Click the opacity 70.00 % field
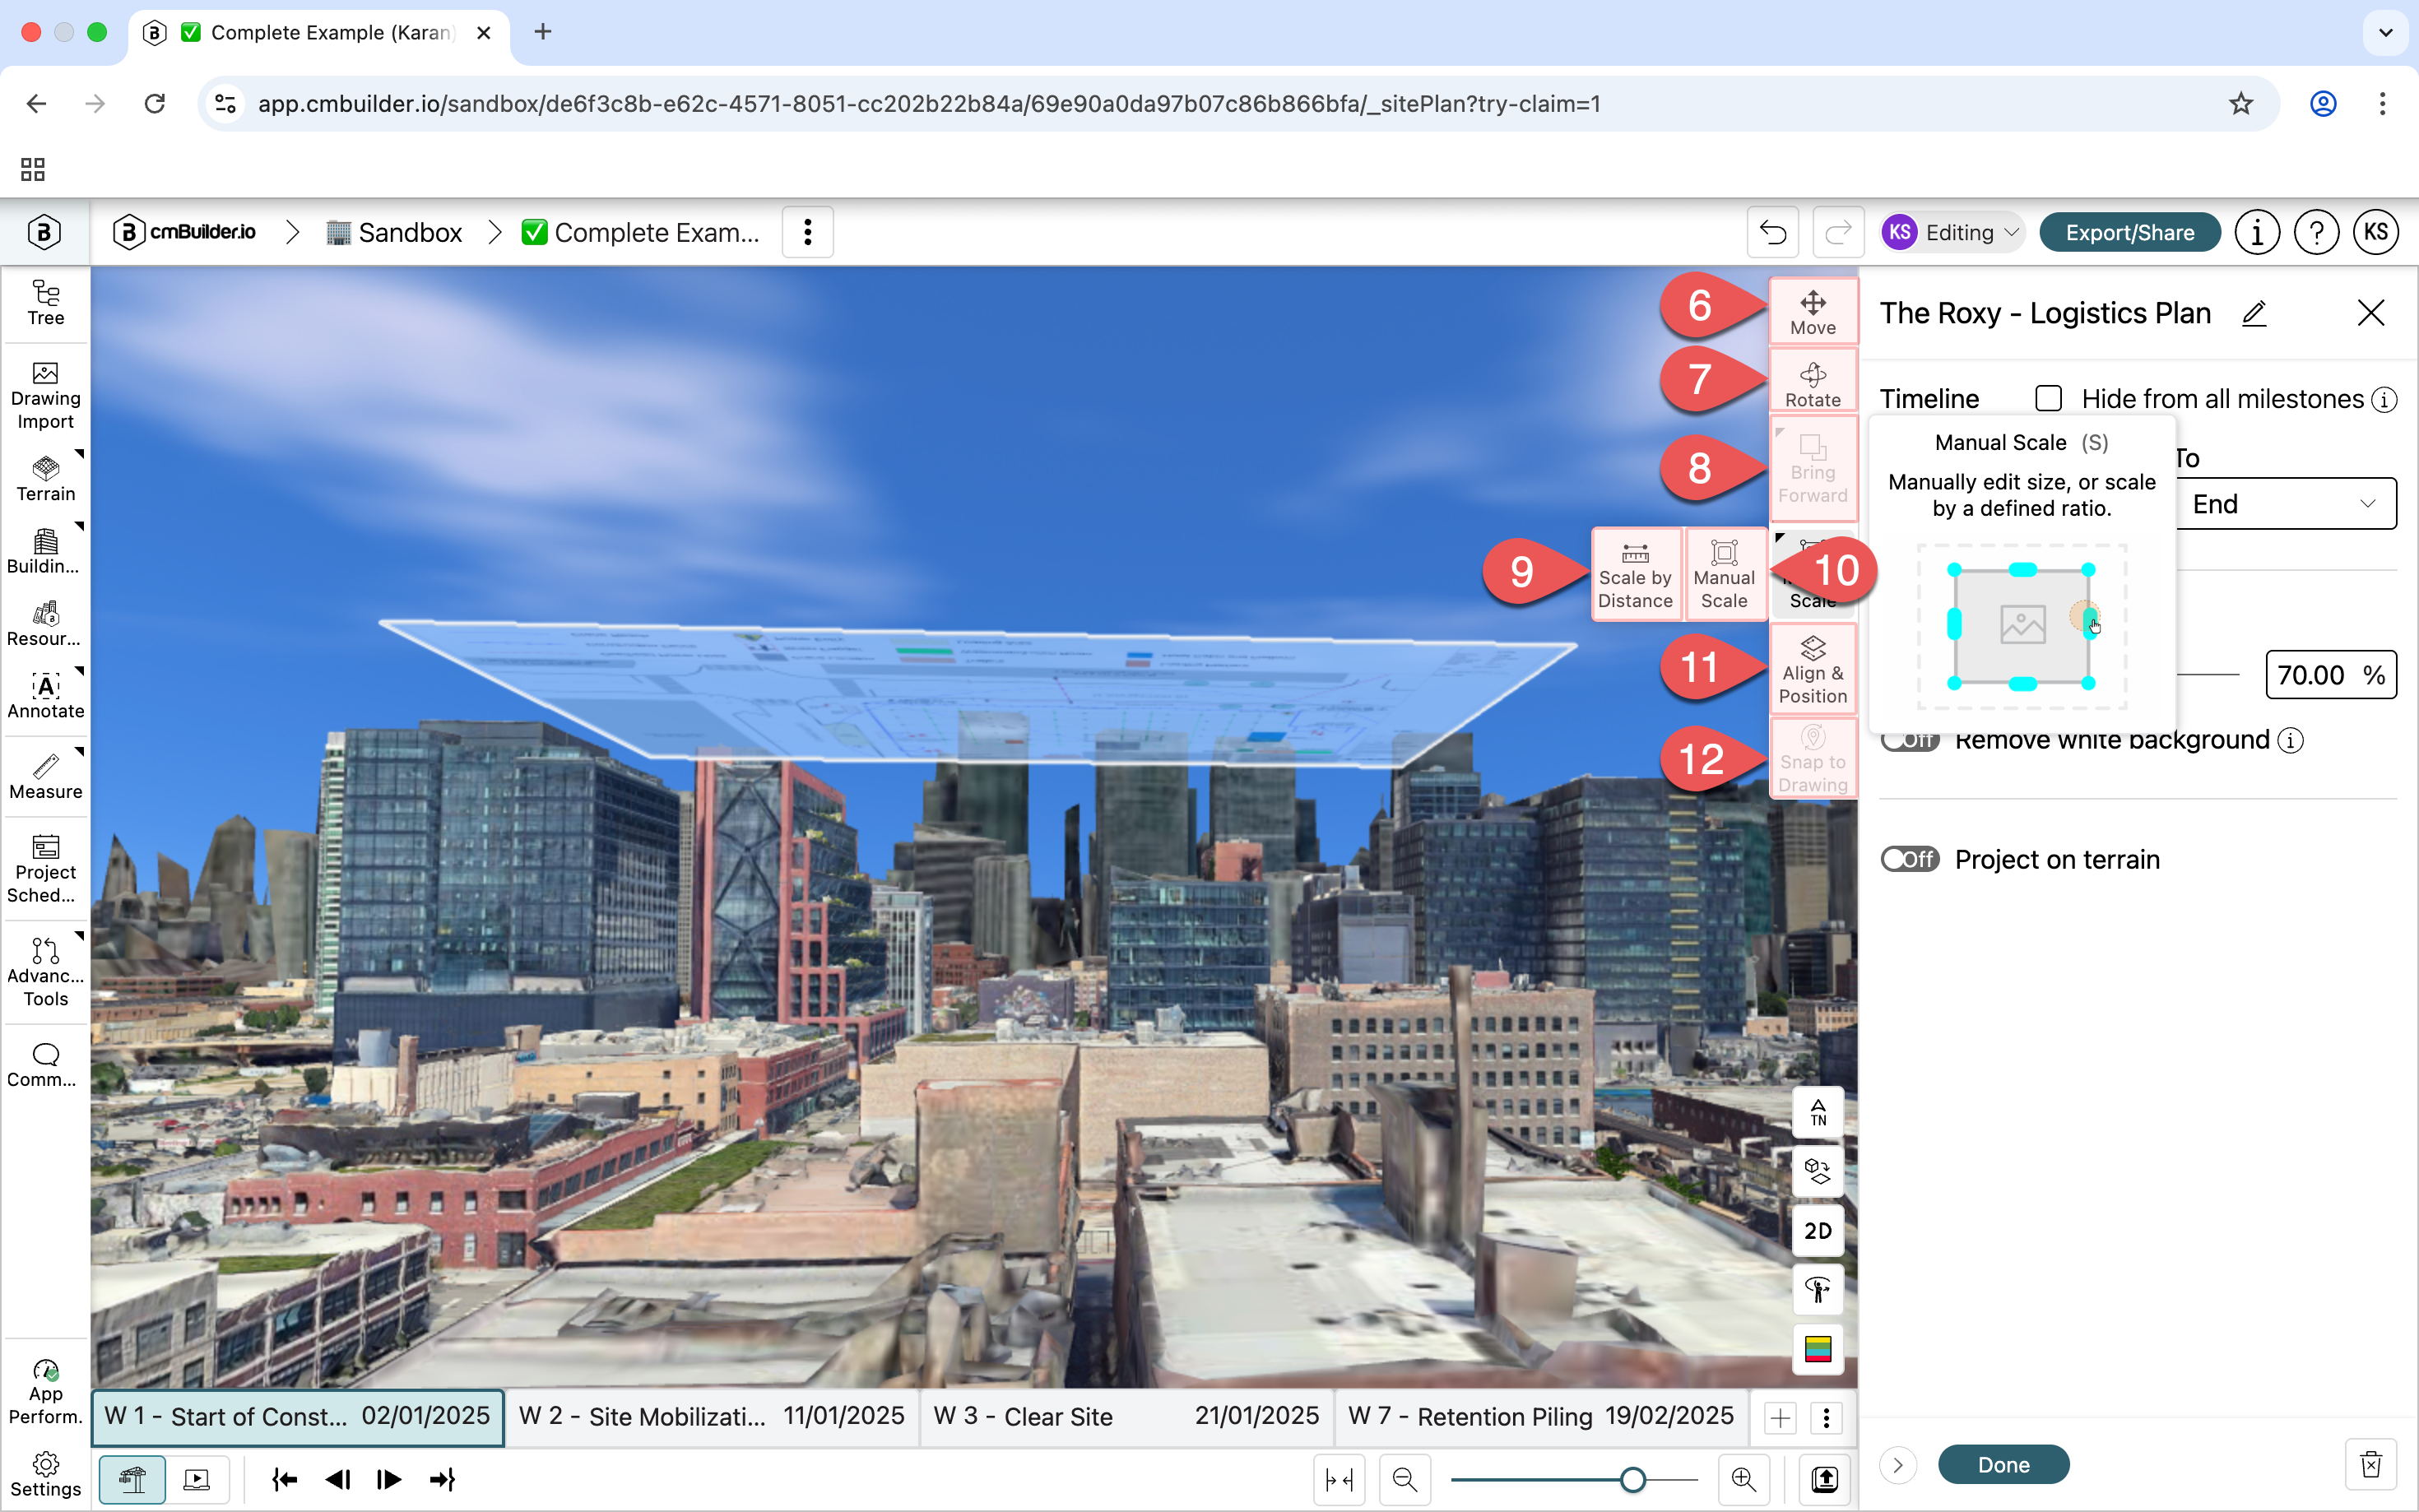 pos(2330,675)
